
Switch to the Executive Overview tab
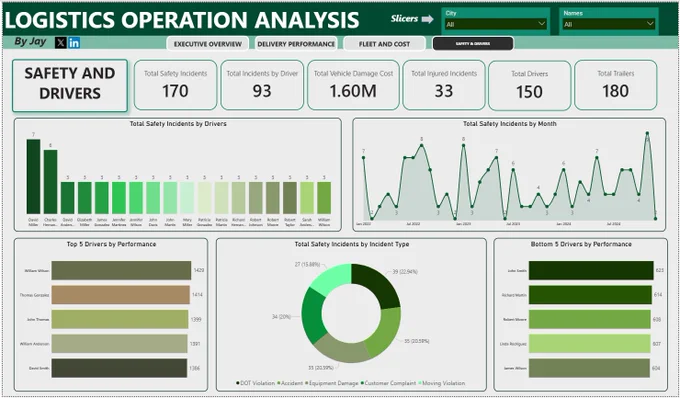[208, 44]
